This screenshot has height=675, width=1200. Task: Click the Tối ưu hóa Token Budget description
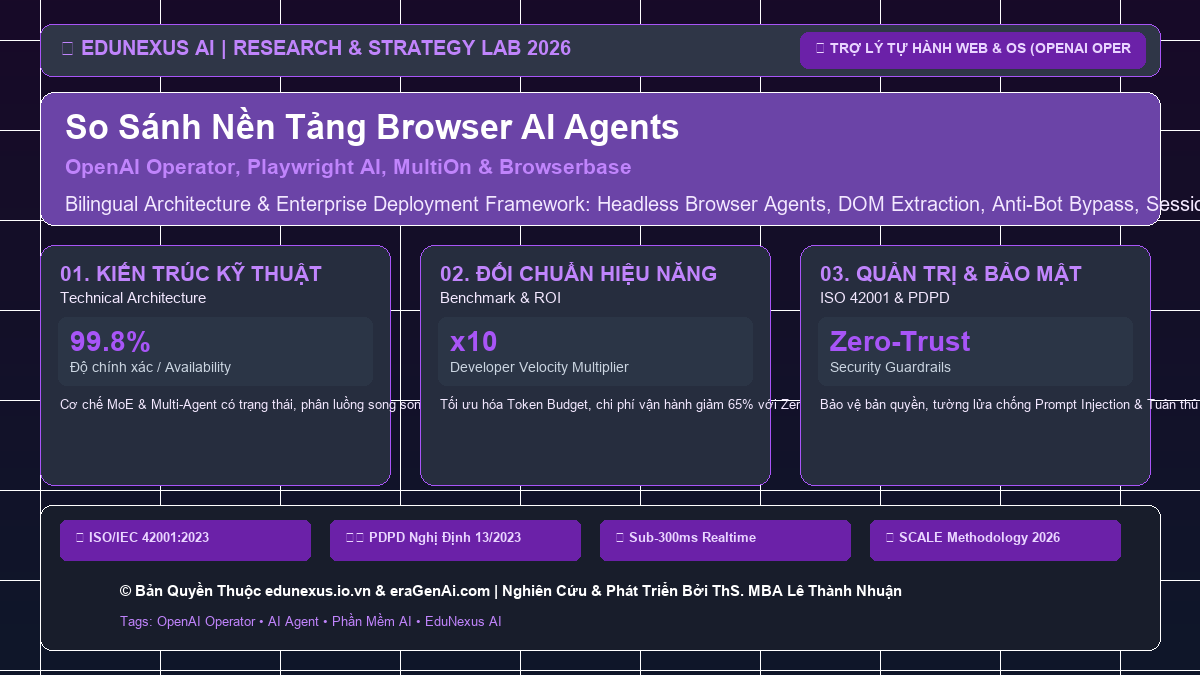tap(620, 404)
